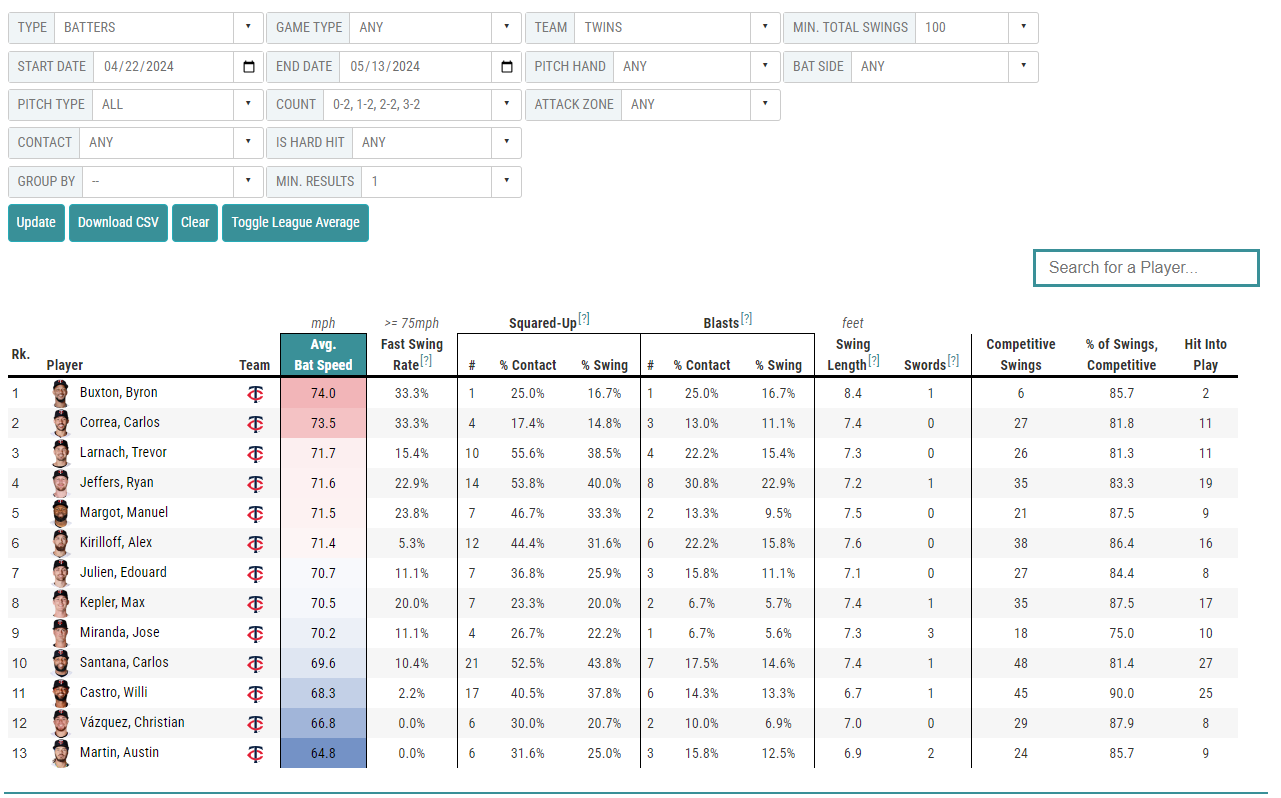Click the help icon beside Swords
Viewport: 1281px width, 798px height.
pos(953,361)
